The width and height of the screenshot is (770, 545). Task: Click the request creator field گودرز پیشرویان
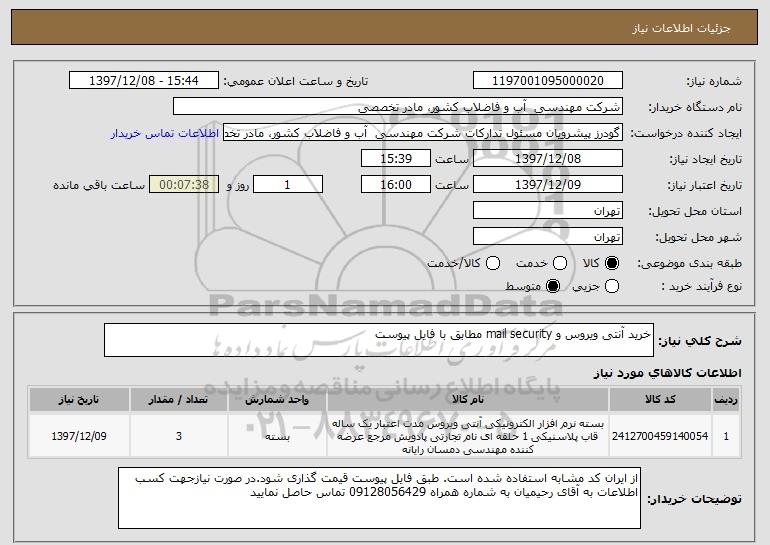(423, 133)
